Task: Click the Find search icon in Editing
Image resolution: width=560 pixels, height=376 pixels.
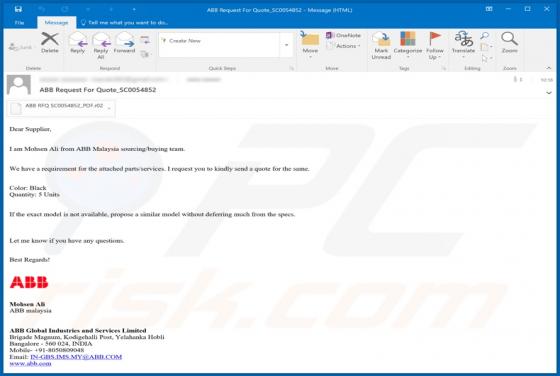Action: (x=485, y=35)
